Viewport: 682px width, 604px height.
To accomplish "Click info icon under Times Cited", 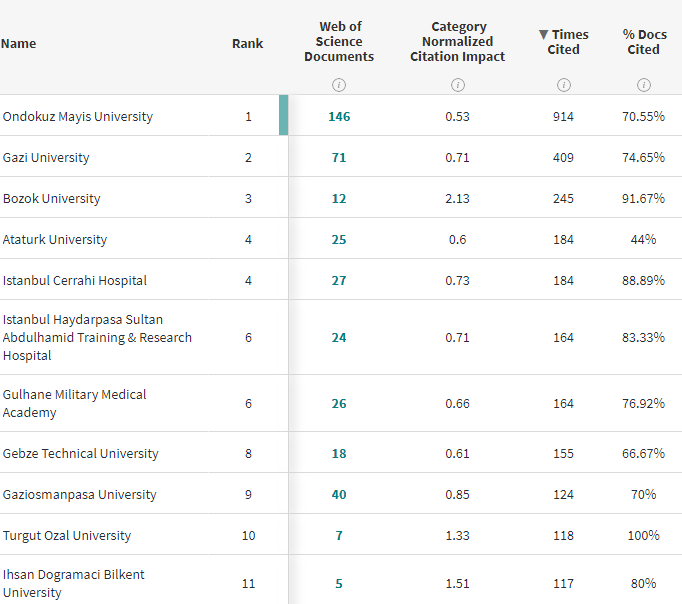I will (x=563, y=79).
